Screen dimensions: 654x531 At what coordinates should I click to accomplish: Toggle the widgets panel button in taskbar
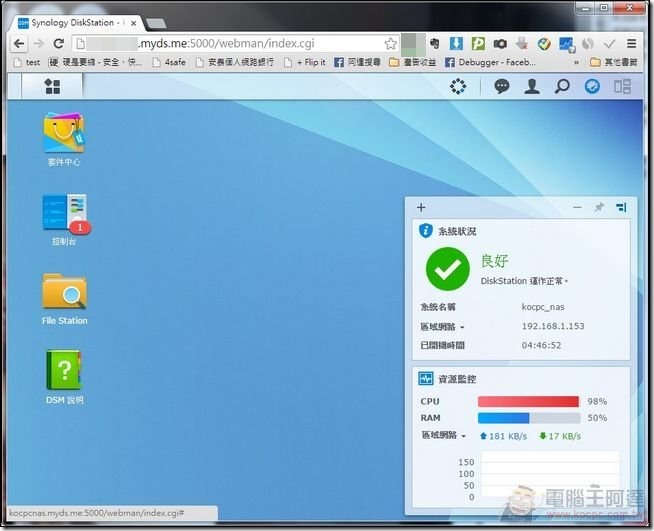tap(622, 87)
